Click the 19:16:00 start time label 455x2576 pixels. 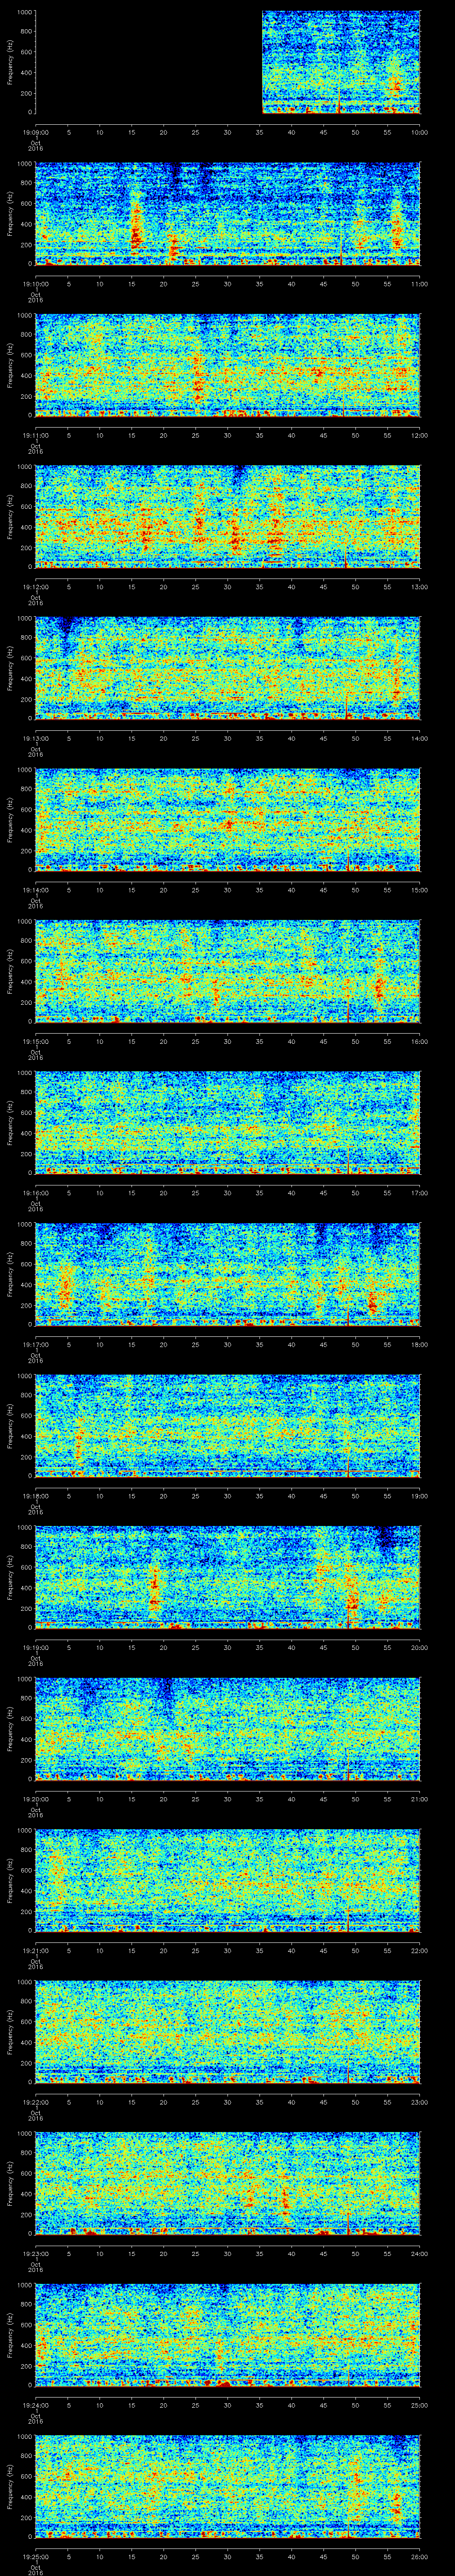coord(35,1193)
